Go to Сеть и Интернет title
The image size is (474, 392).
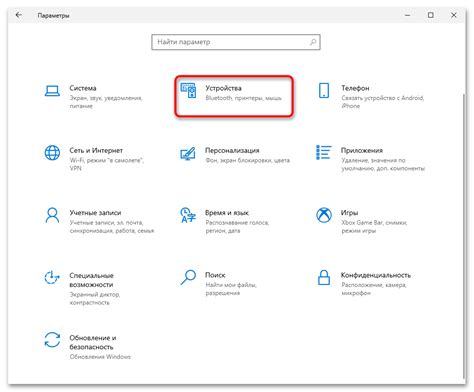click(96, 150)
